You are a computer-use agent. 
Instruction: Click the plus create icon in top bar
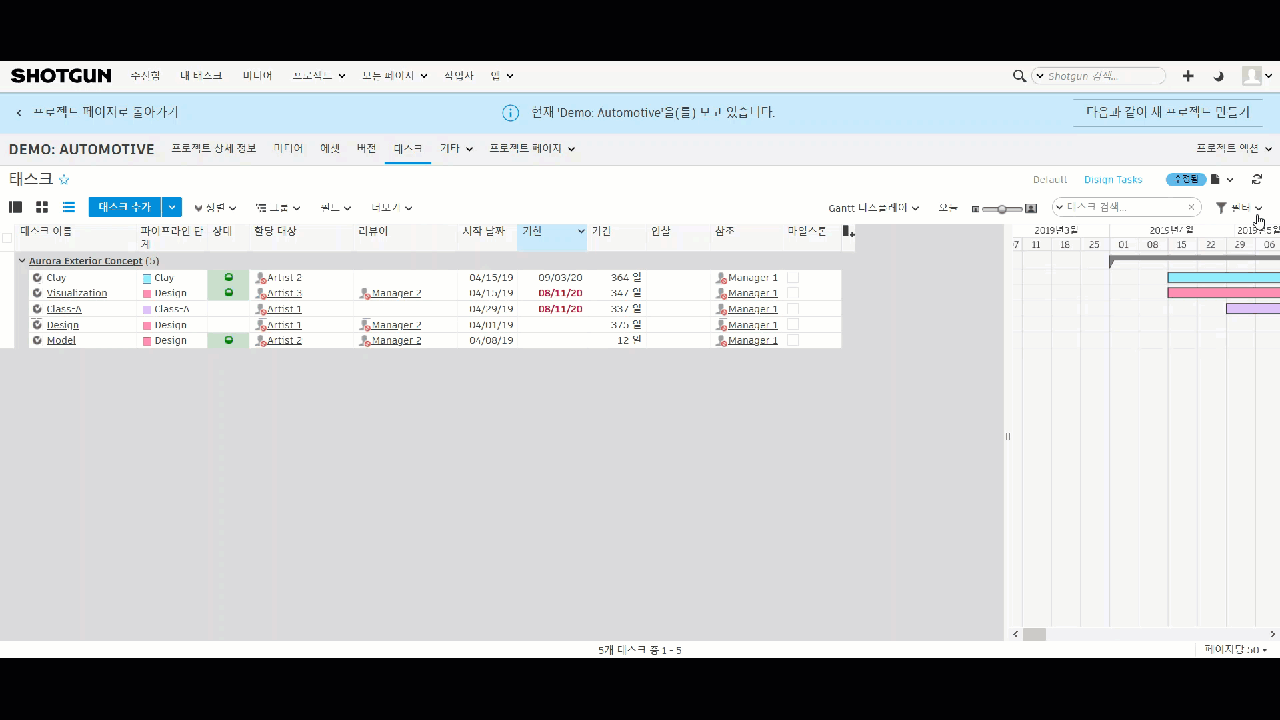click(x=1188, y=76)
